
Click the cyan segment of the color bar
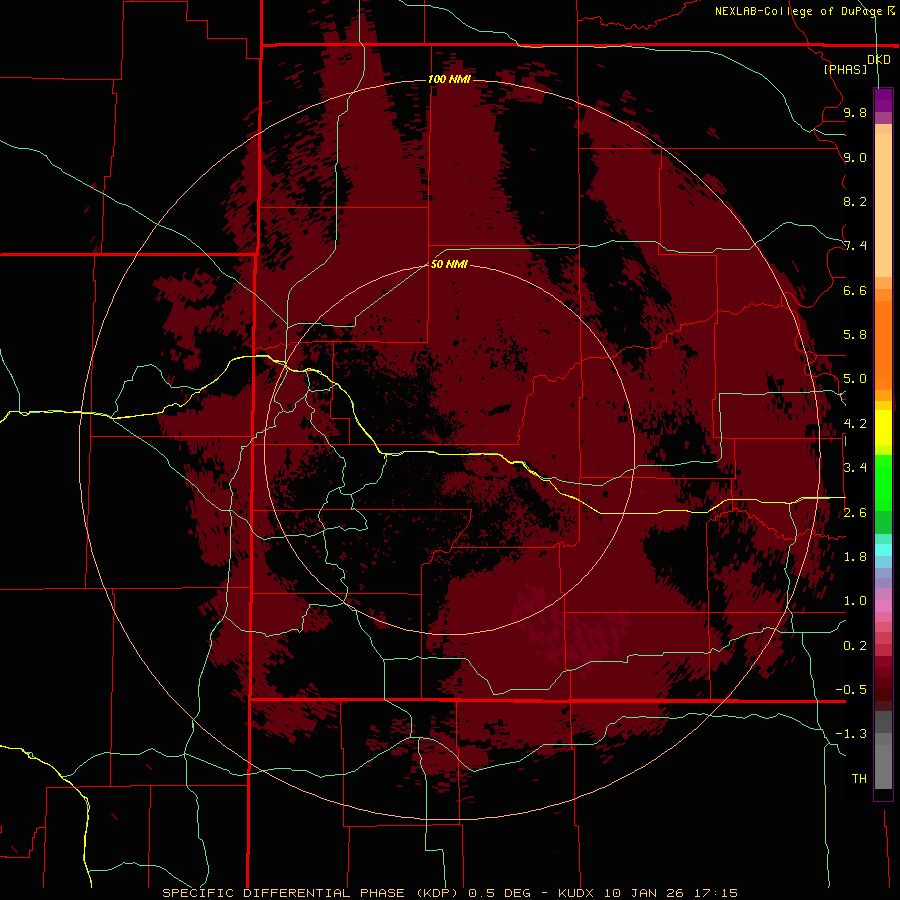(883, 549)
